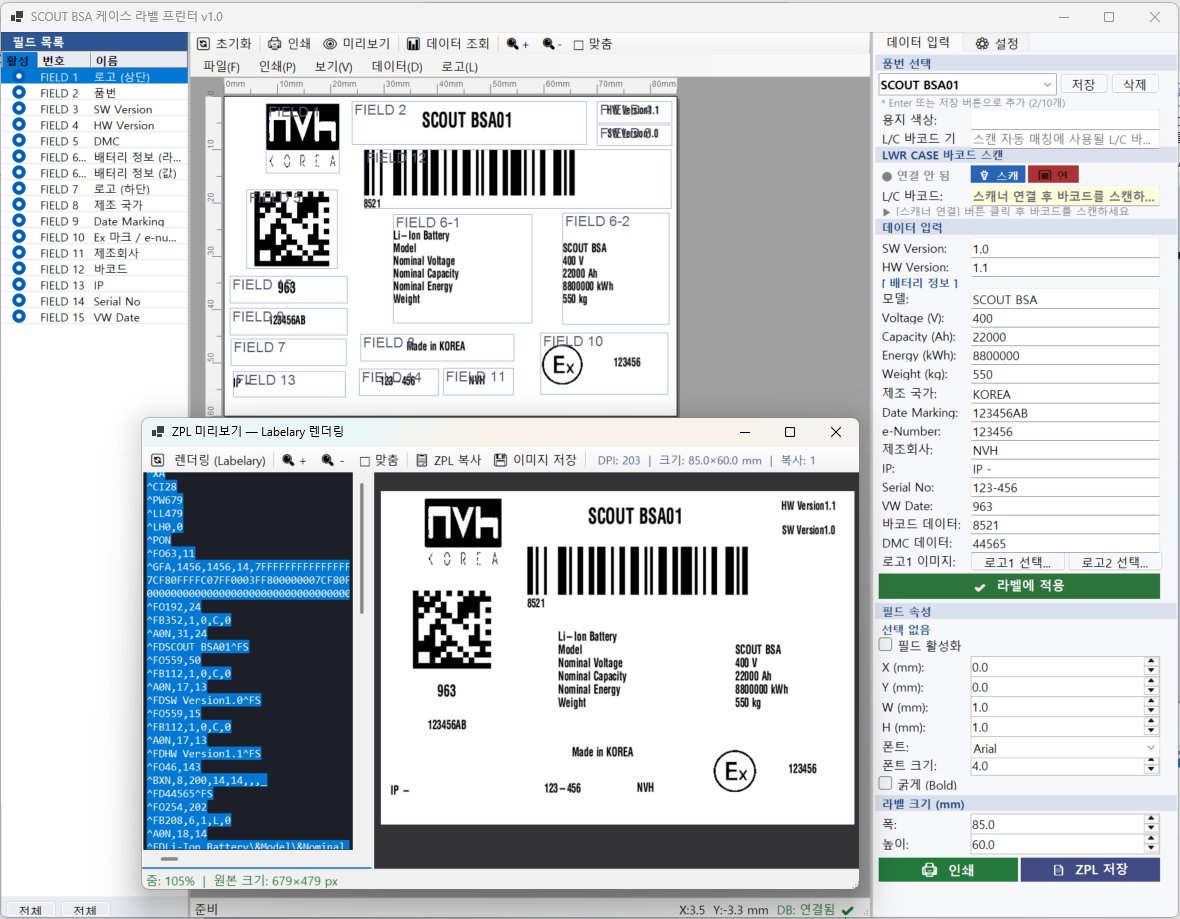Zoom in inside the ZPL preview window
The width and height of the screenshot is (1180, 919).
293,460
